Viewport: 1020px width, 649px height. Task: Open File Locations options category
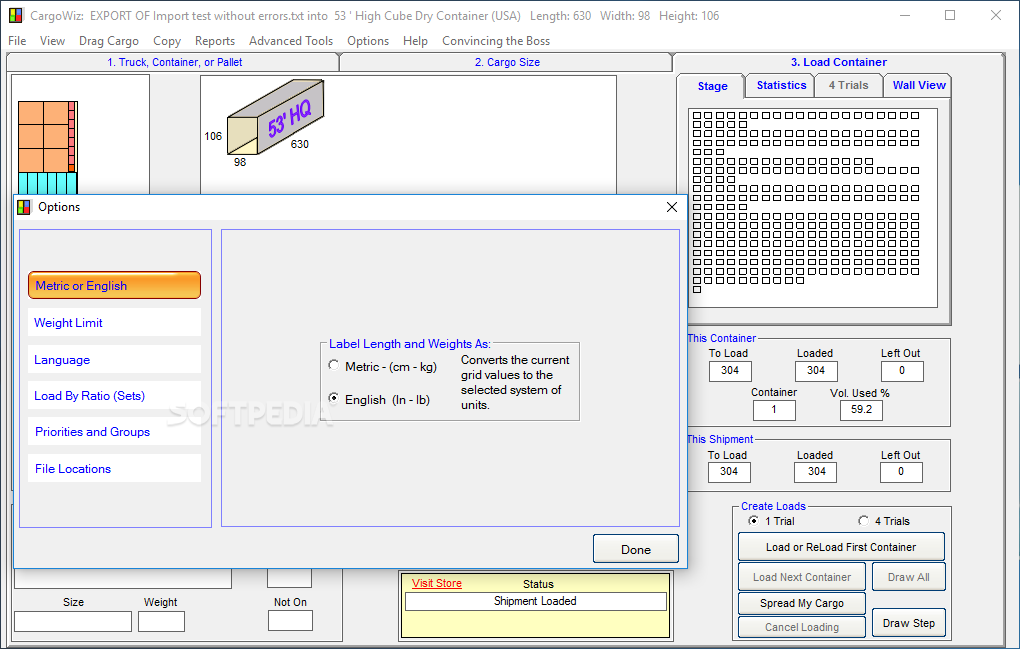tap(114, 469)
